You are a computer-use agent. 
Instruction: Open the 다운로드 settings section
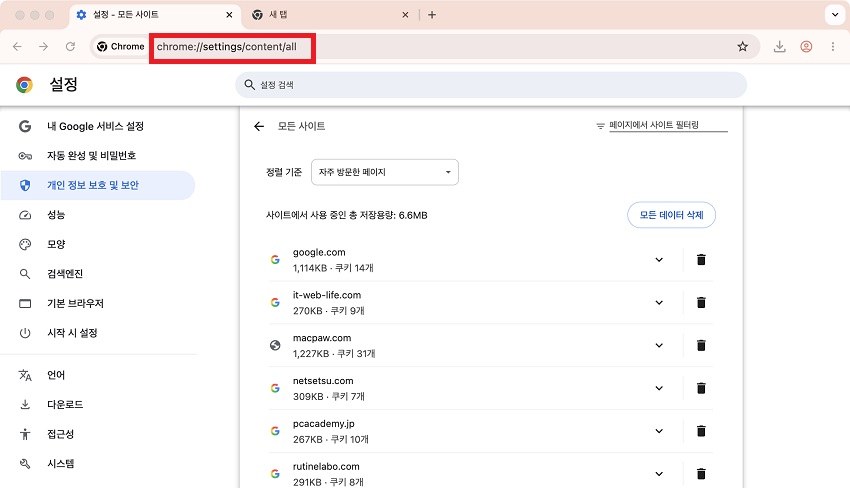pyautogui.click(x=98, y=404)
